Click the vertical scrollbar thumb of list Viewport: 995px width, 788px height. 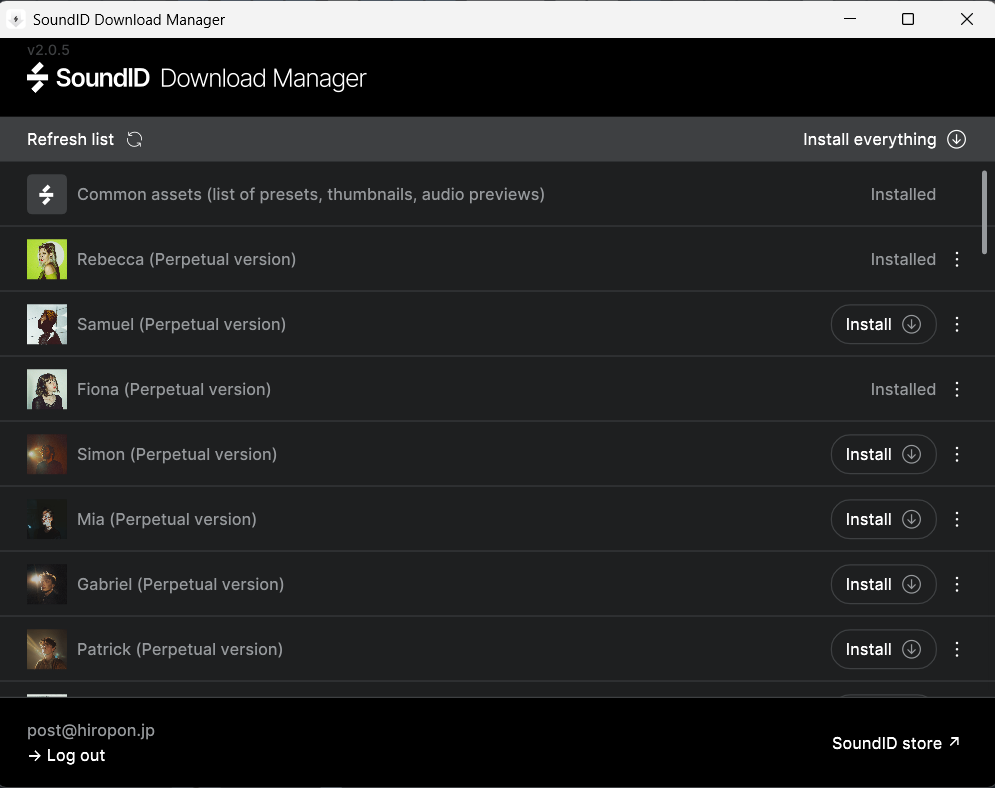pos(984,213)
